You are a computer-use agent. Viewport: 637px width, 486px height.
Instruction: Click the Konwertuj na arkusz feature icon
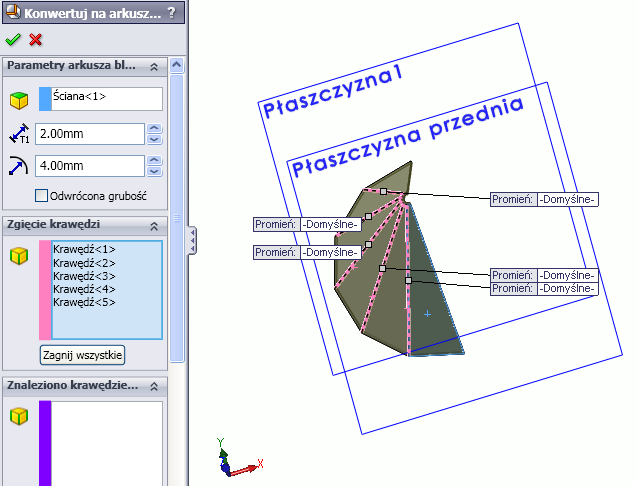(x=13, y=12)
